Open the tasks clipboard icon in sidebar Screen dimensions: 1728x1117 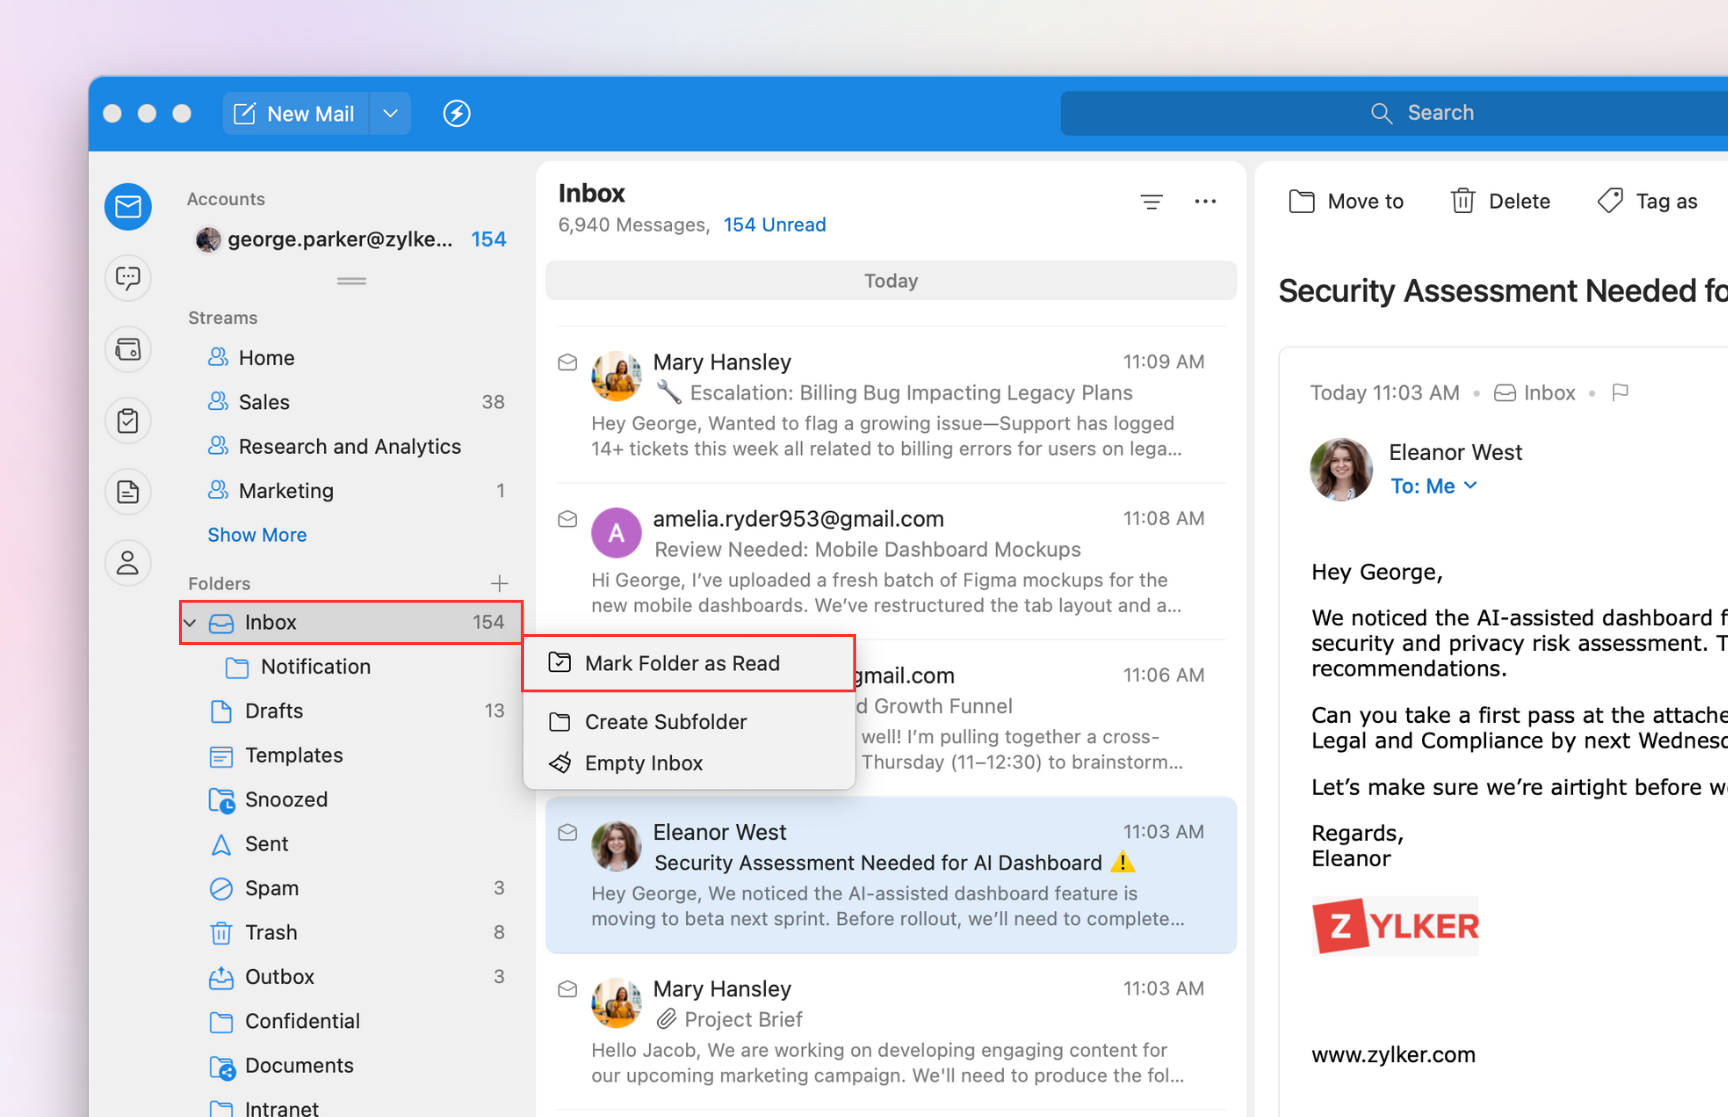[128, 420]
